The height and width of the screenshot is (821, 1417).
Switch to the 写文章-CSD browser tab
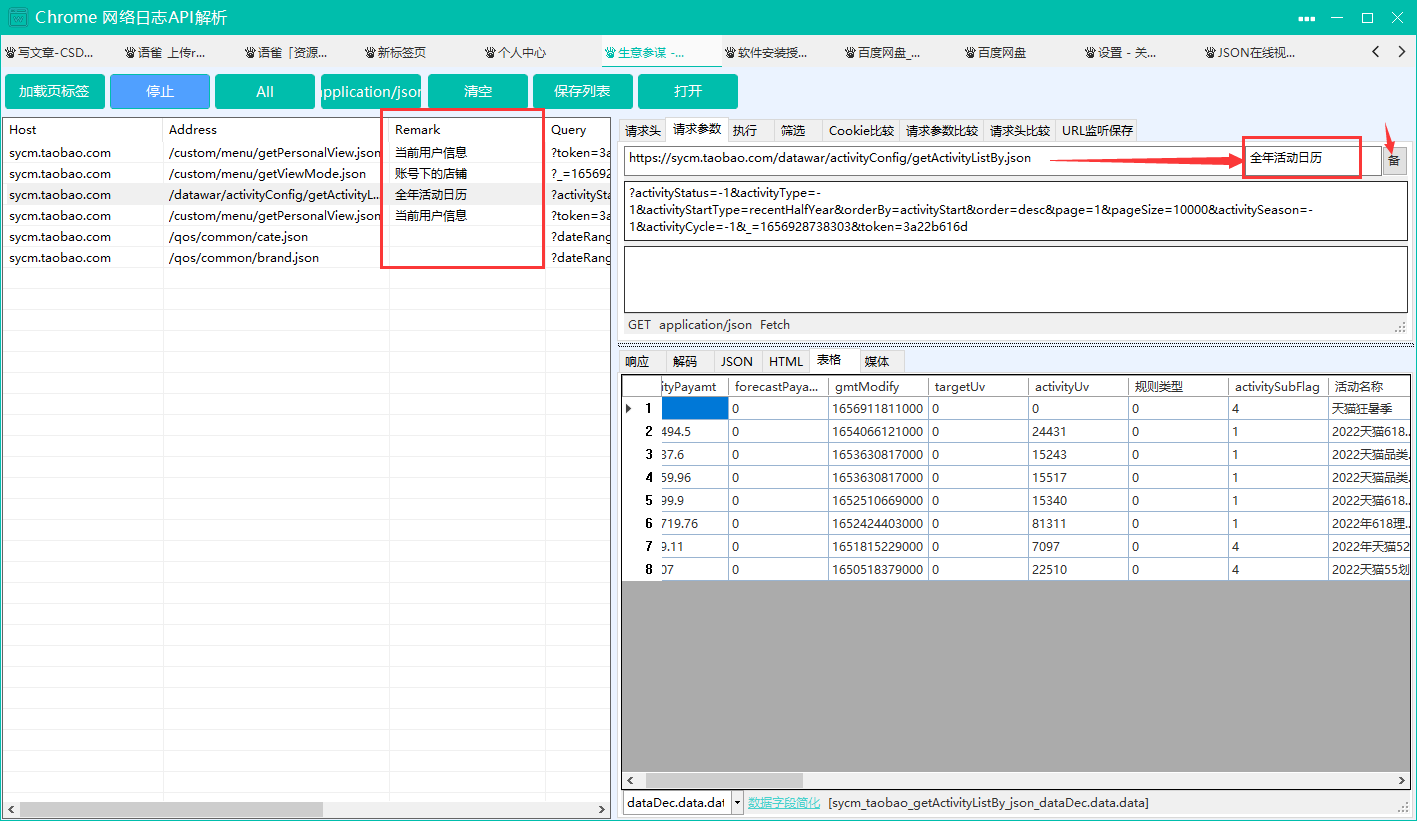50,53
